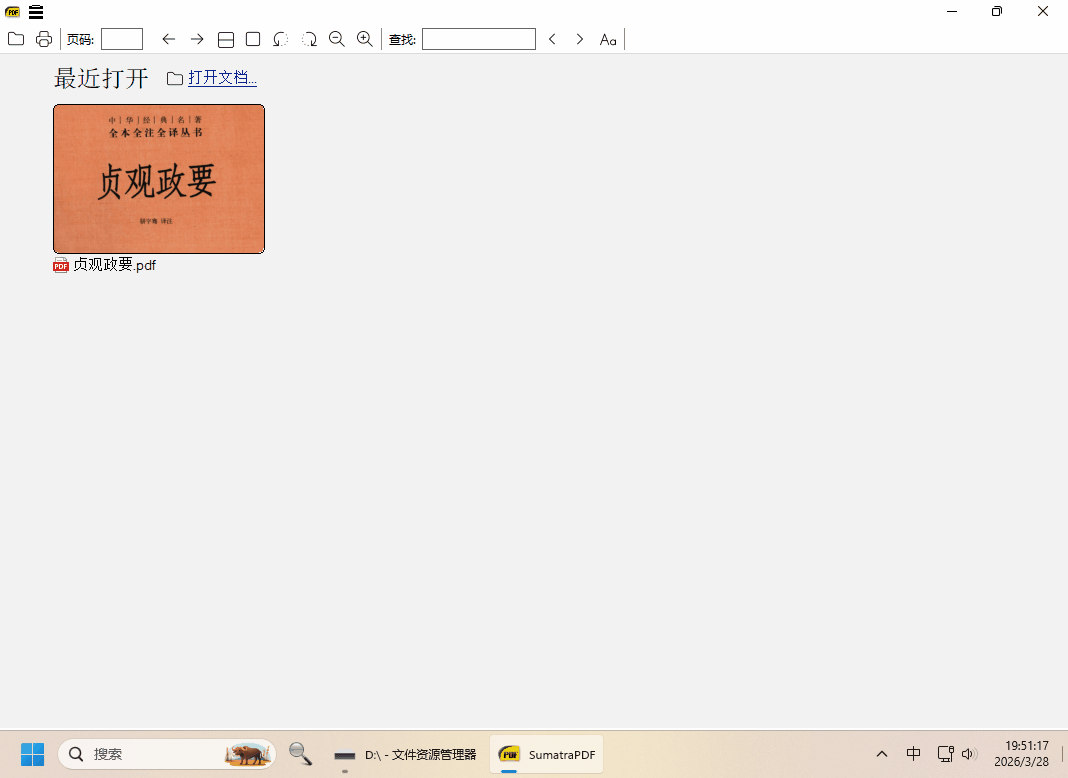1068x778 pixels.
Task: Switch to D:\ 文件资源管理器 taskbar item
Action: (x=405, y=754)
